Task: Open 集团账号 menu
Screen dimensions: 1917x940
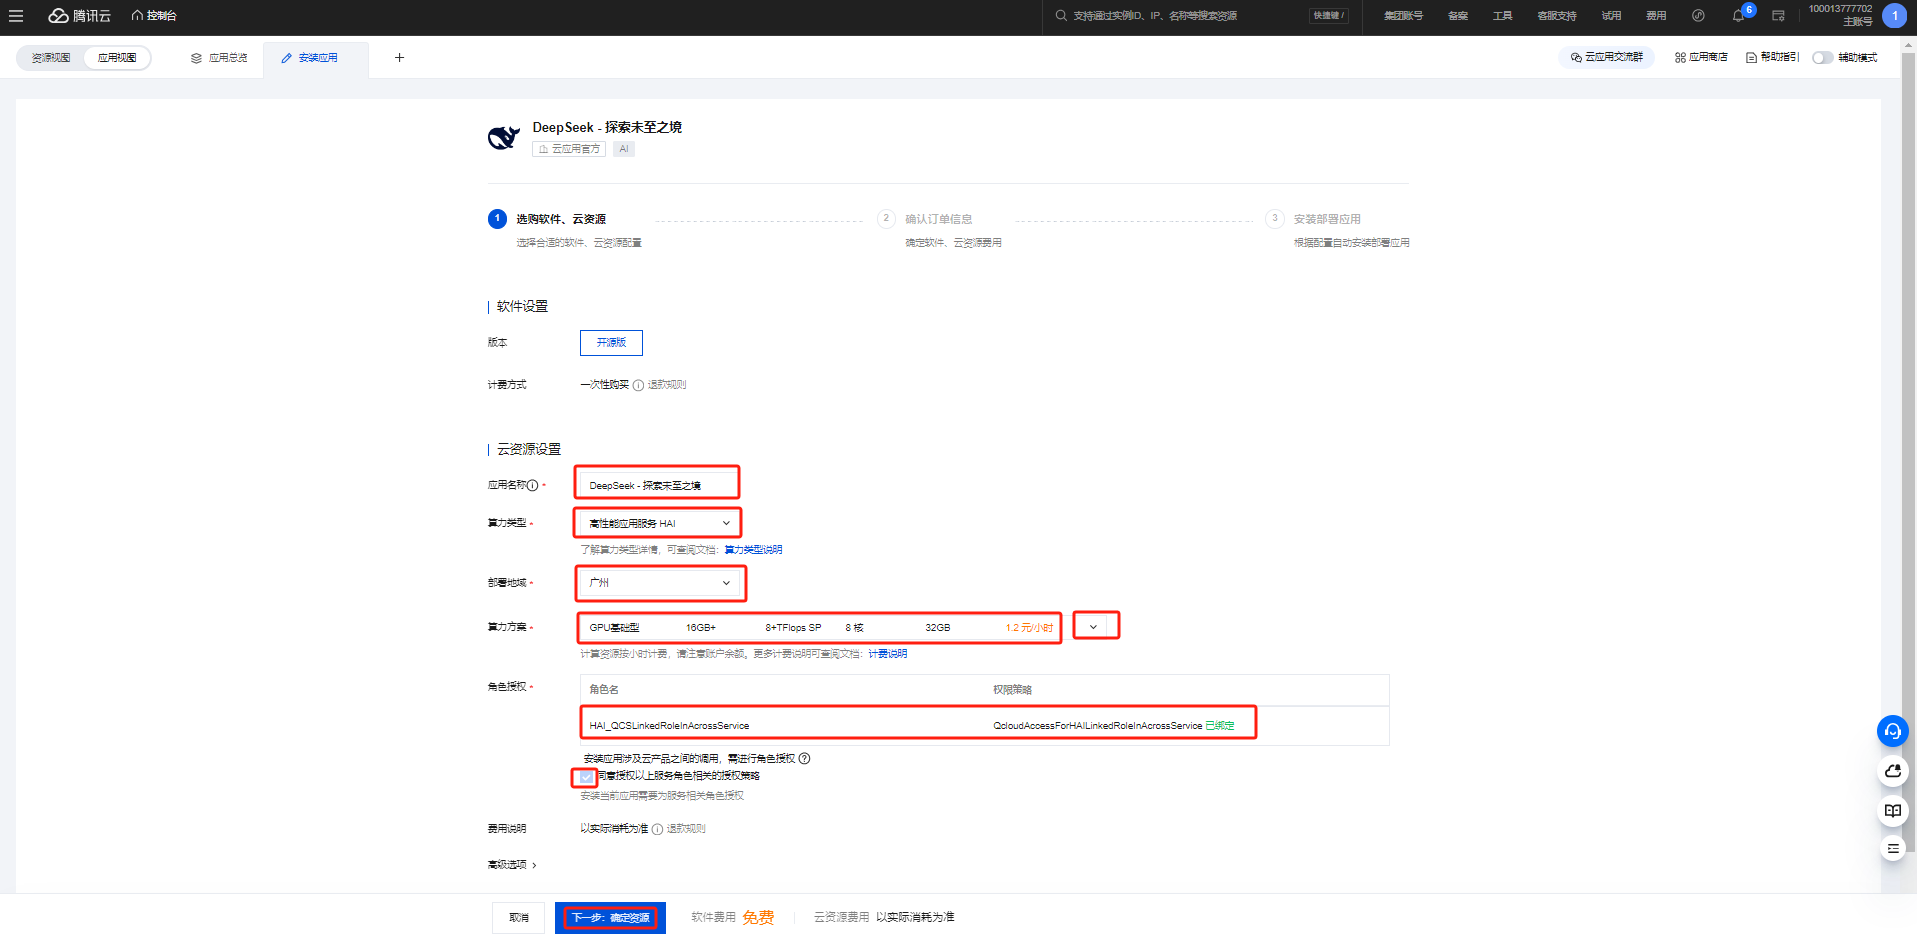Action: coord(1403,16)
